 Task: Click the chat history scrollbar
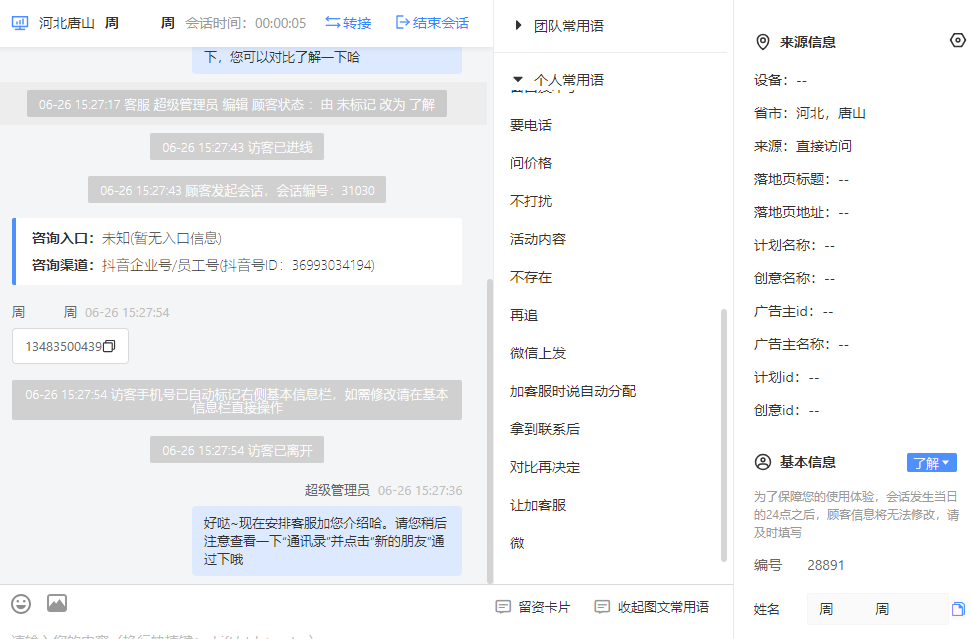point(490,431)
